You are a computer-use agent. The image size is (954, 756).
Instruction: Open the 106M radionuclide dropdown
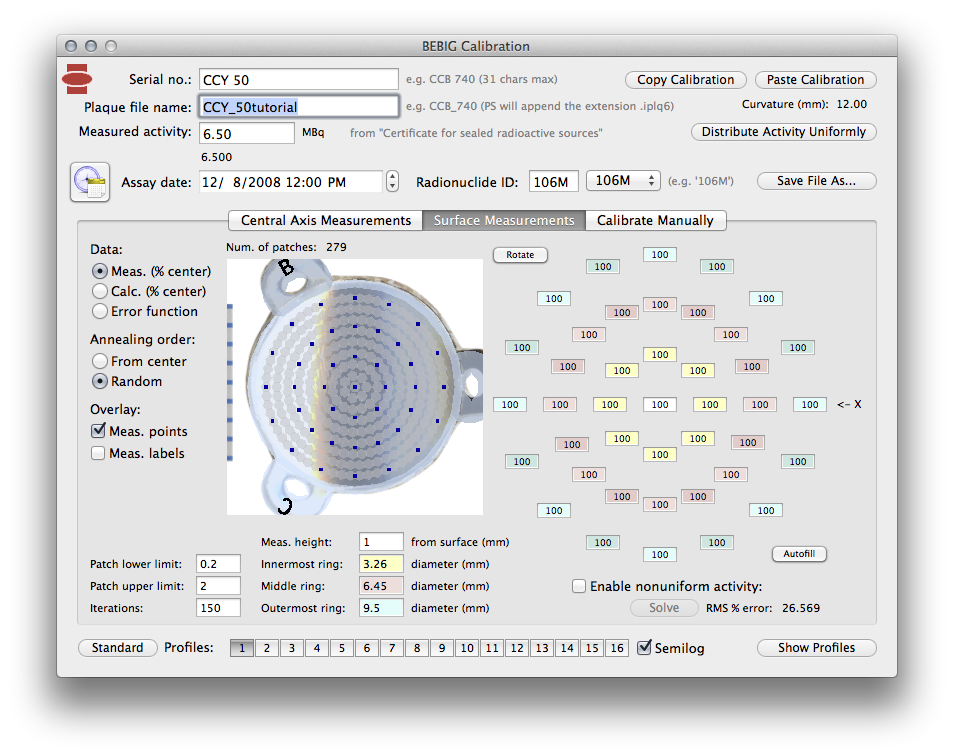coord(623,181)
